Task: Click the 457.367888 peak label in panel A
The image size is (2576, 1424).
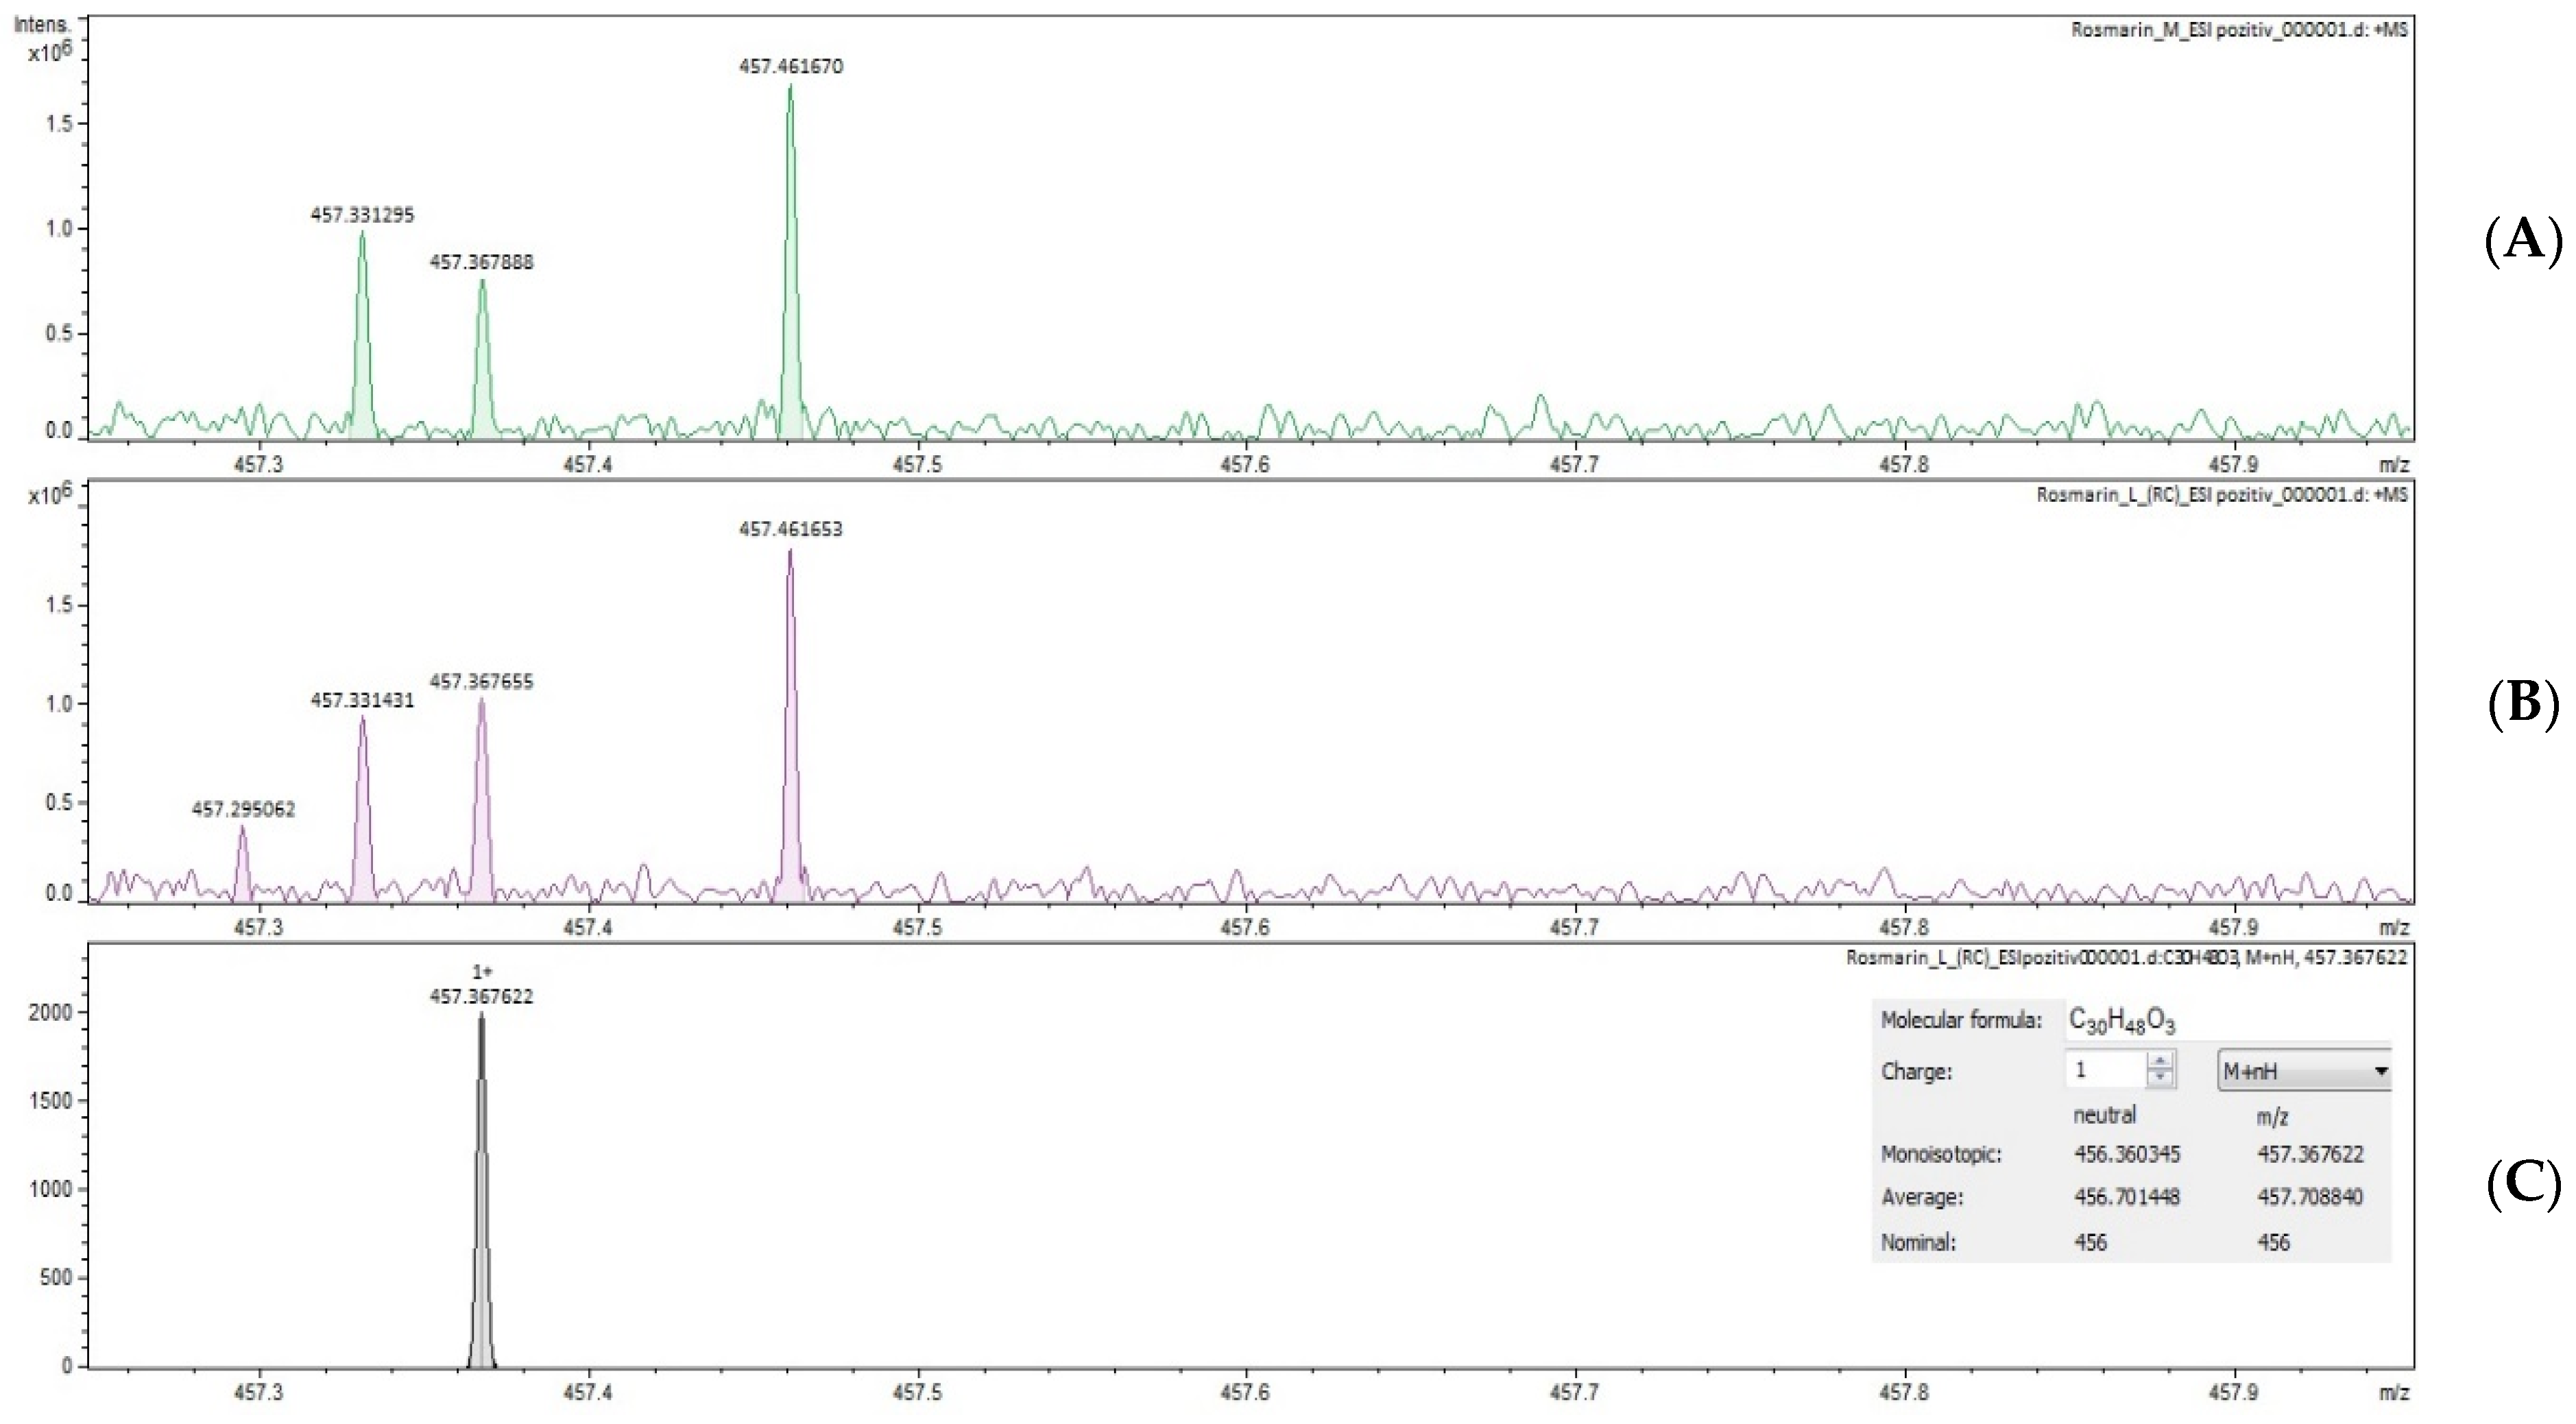Action: tap(481, 262)
